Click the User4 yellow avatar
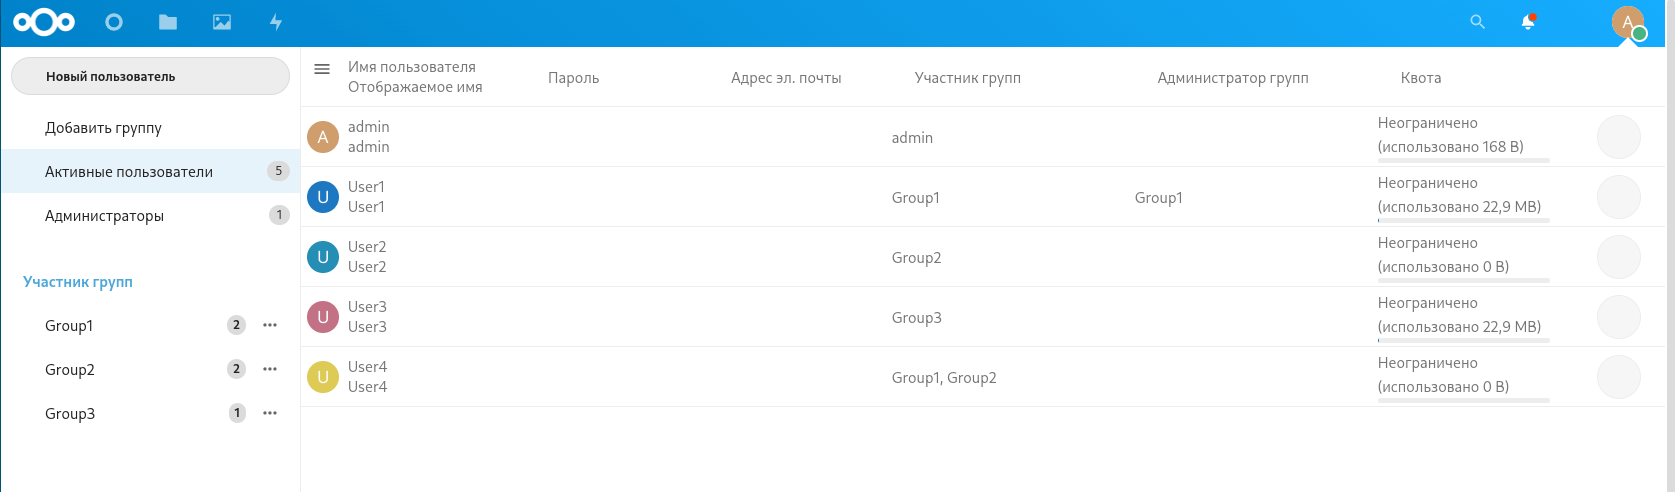1676x492 pixels. coord(323,377)
